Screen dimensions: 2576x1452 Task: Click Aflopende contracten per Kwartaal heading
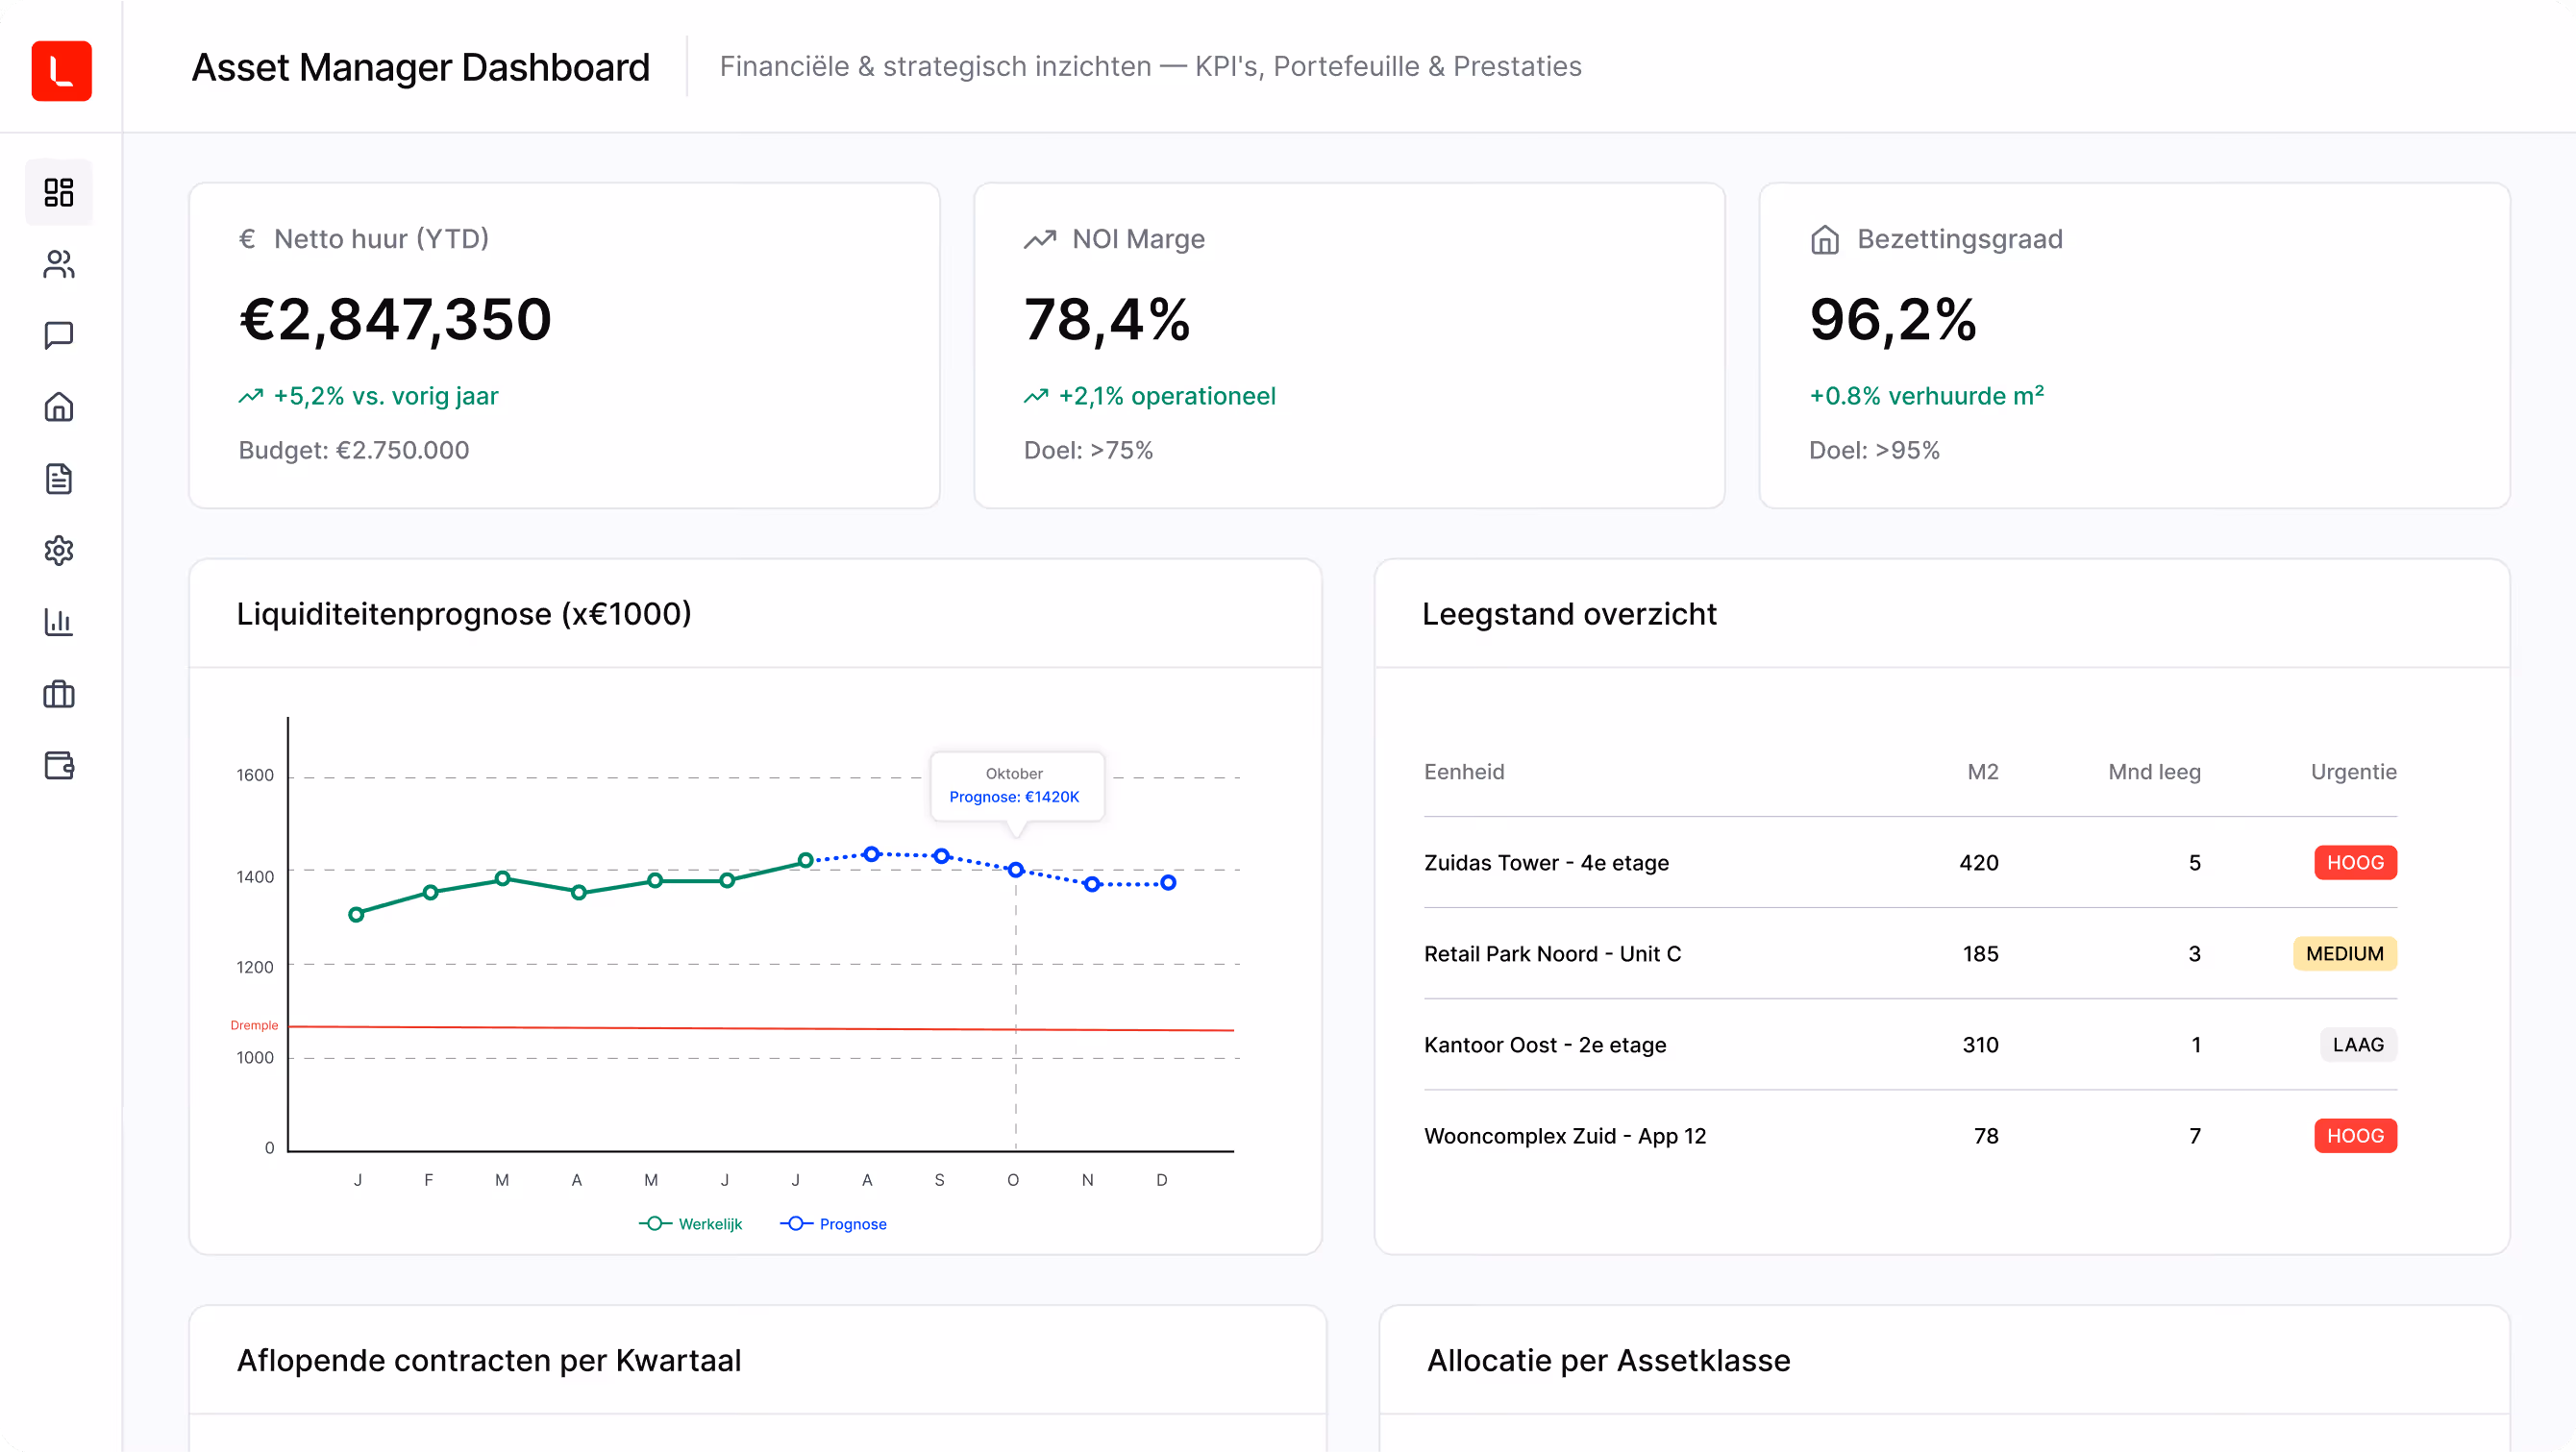pos(489,1361)
